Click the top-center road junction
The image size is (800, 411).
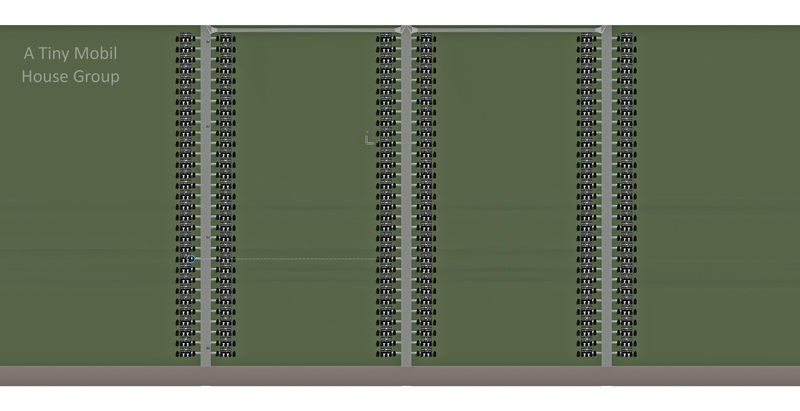(406, 30)
